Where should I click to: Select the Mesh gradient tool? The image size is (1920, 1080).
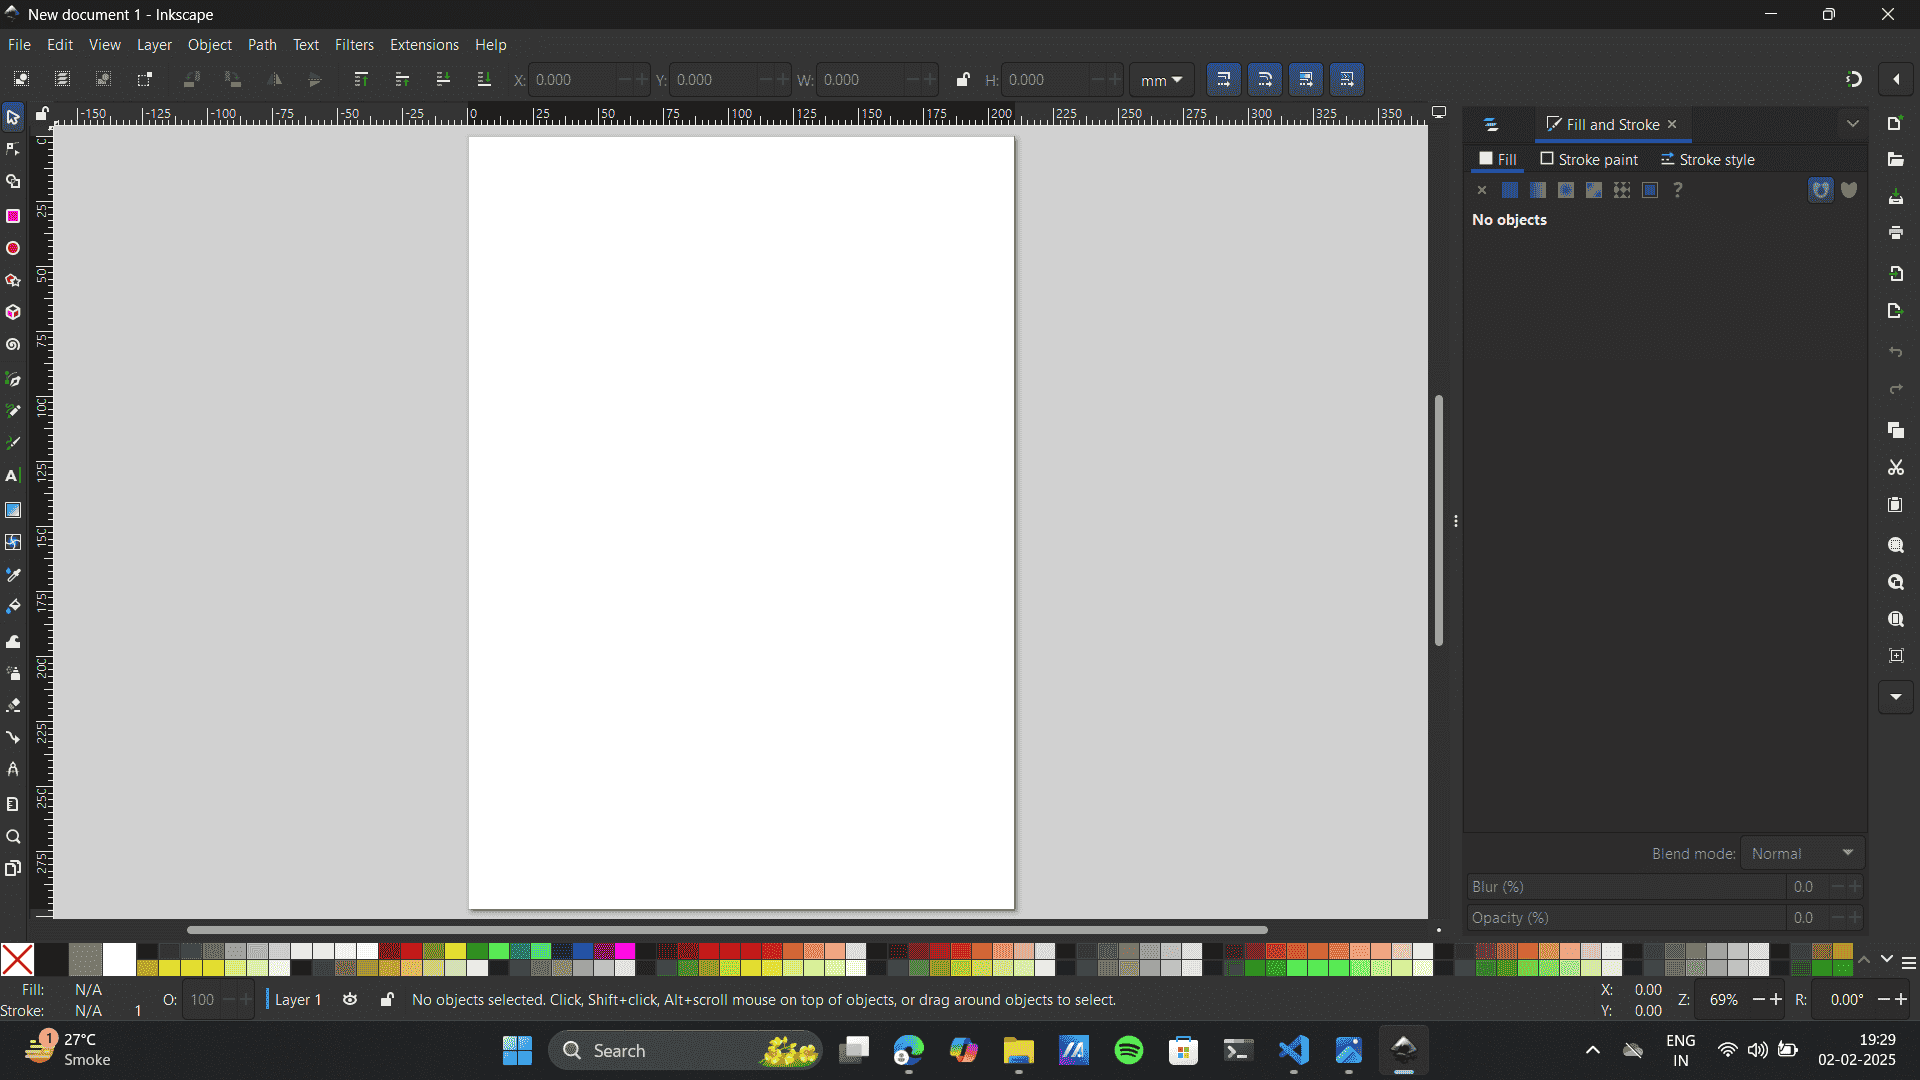13,542
